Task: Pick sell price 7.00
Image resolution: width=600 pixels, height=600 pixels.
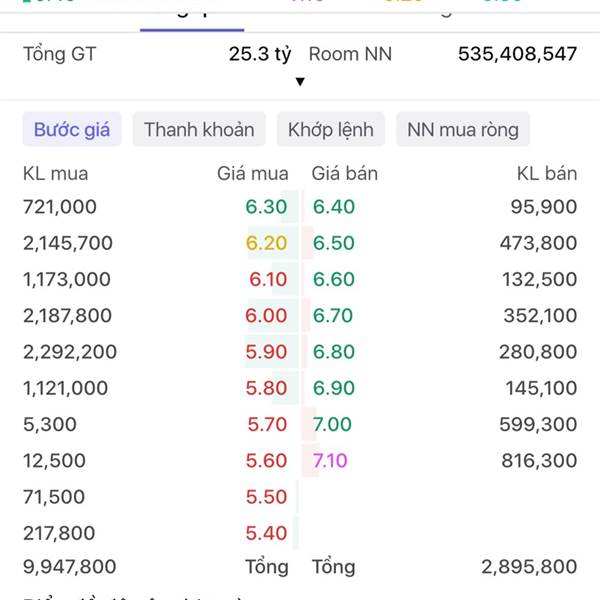Action: (332, 424)
